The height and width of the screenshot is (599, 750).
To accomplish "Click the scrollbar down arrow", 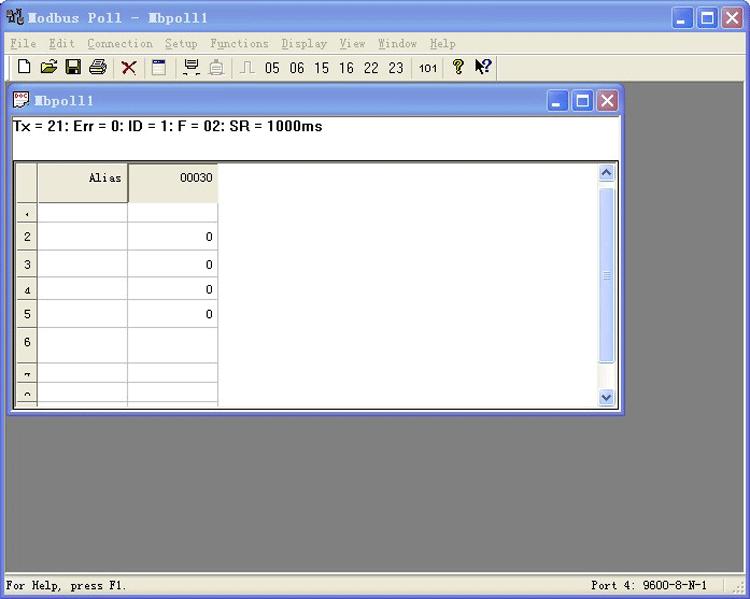I will [607, 397].
